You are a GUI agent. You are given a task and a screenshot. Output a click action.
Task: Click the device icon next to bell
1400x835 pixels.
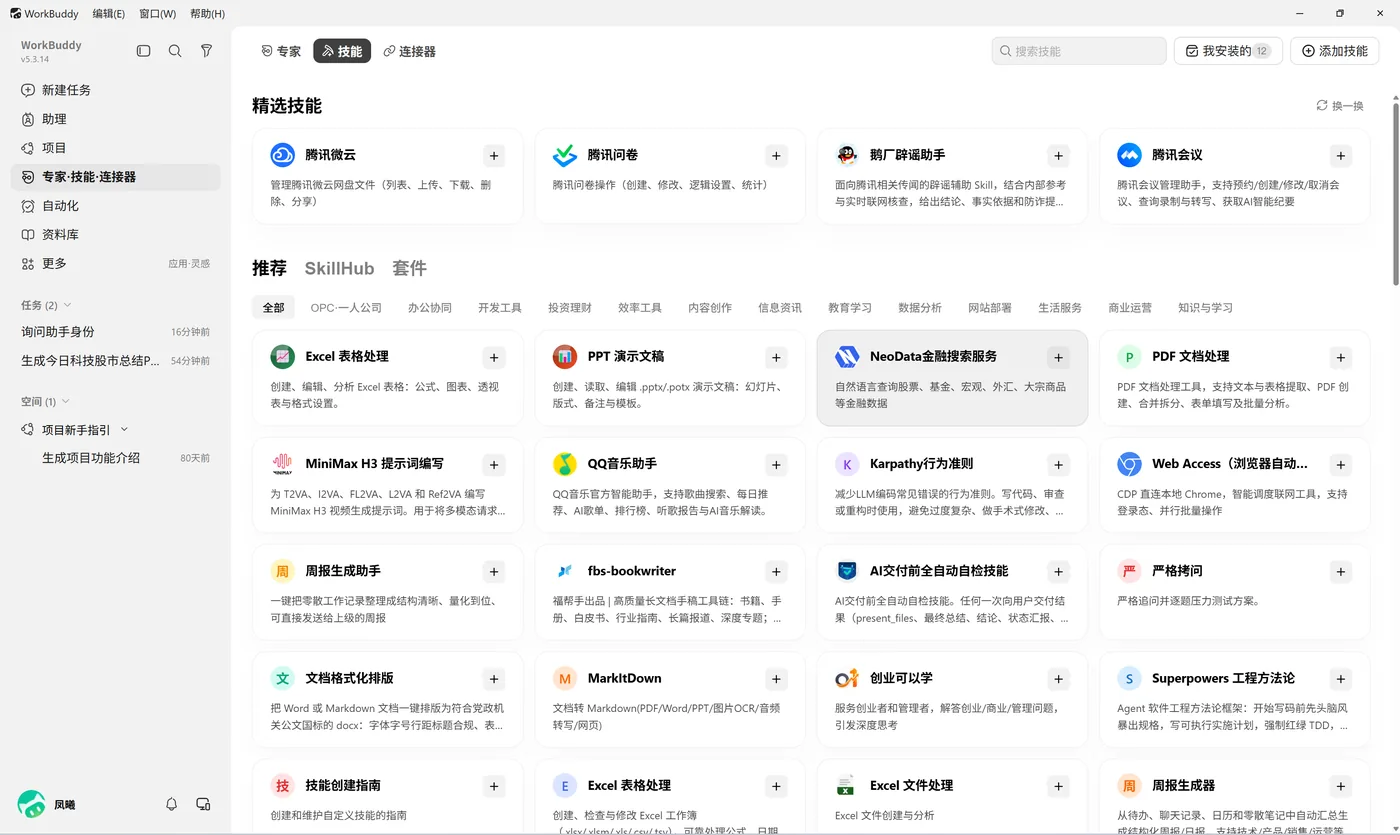click(203, 804)
